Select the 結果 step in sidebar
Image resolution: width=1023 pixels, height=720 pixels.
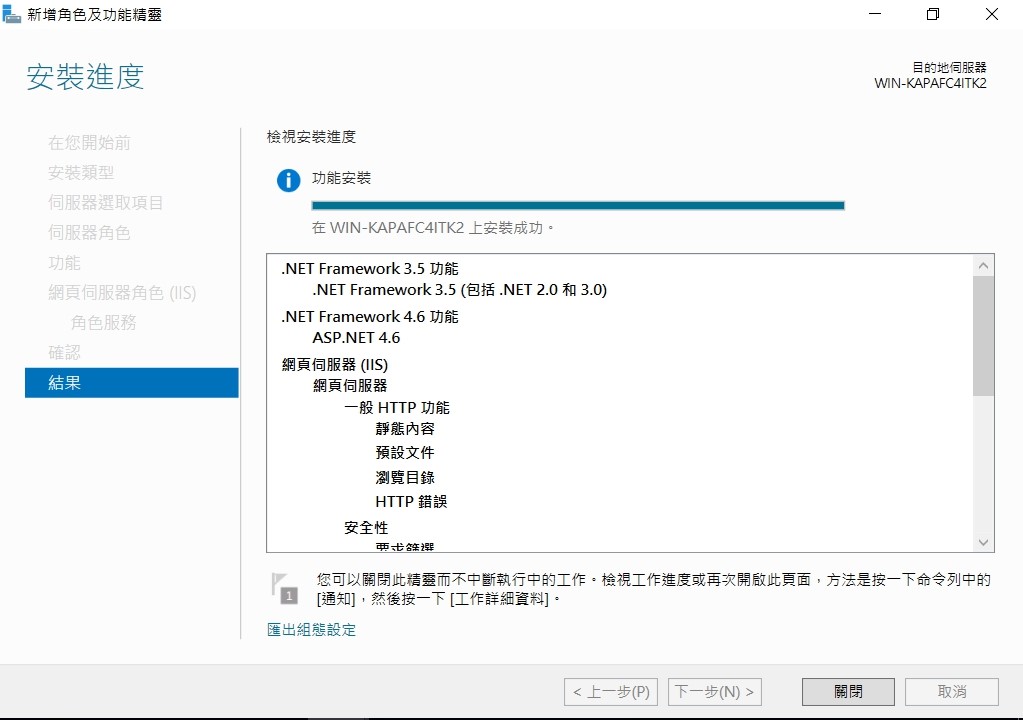pyautogui.click(x=132, y=383)
